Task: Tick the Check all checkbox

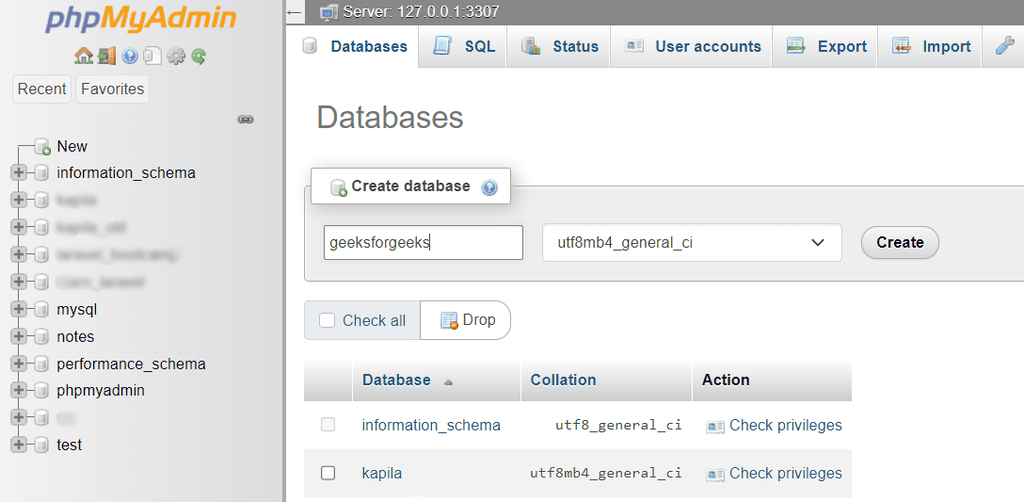Action: coord(327,321)
